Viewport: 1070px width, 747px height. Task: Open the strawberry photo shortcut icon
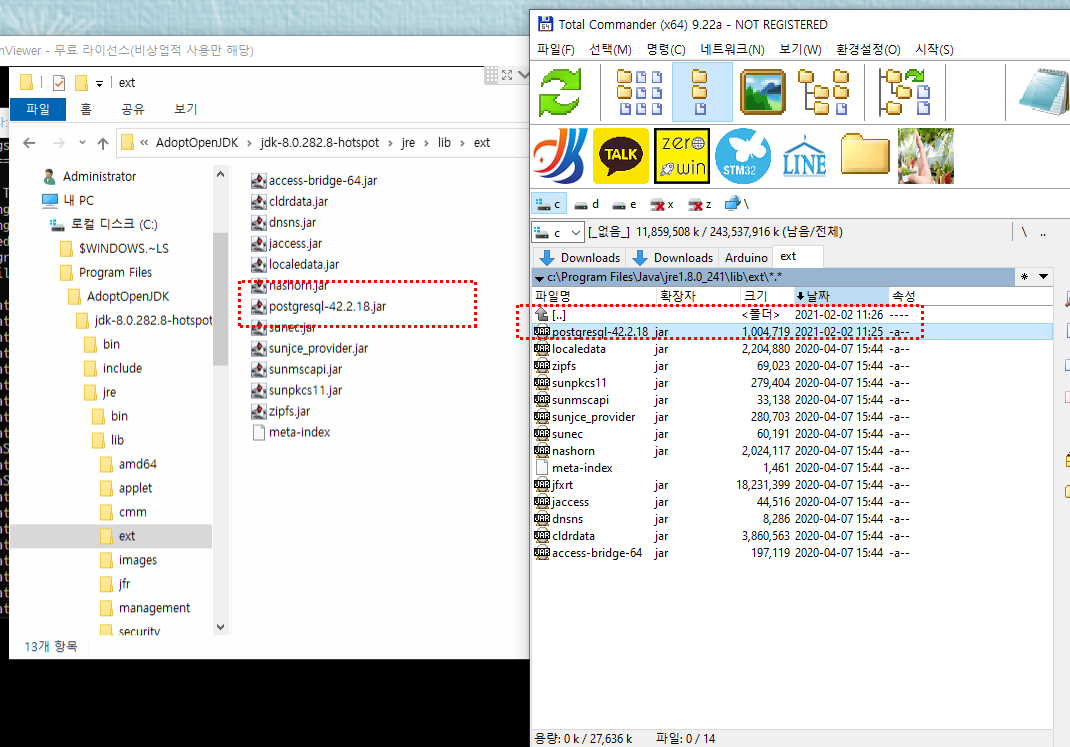(x=925, y=156)
